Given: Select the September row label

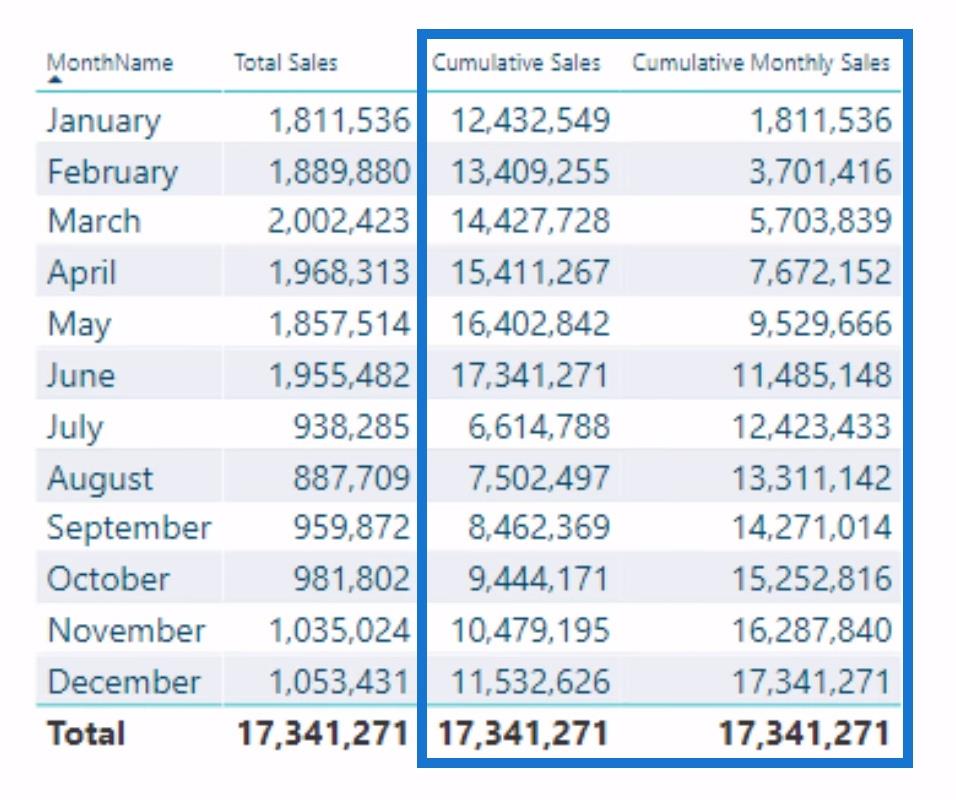Looking at the screenshot, I should [x=129, y=528].
